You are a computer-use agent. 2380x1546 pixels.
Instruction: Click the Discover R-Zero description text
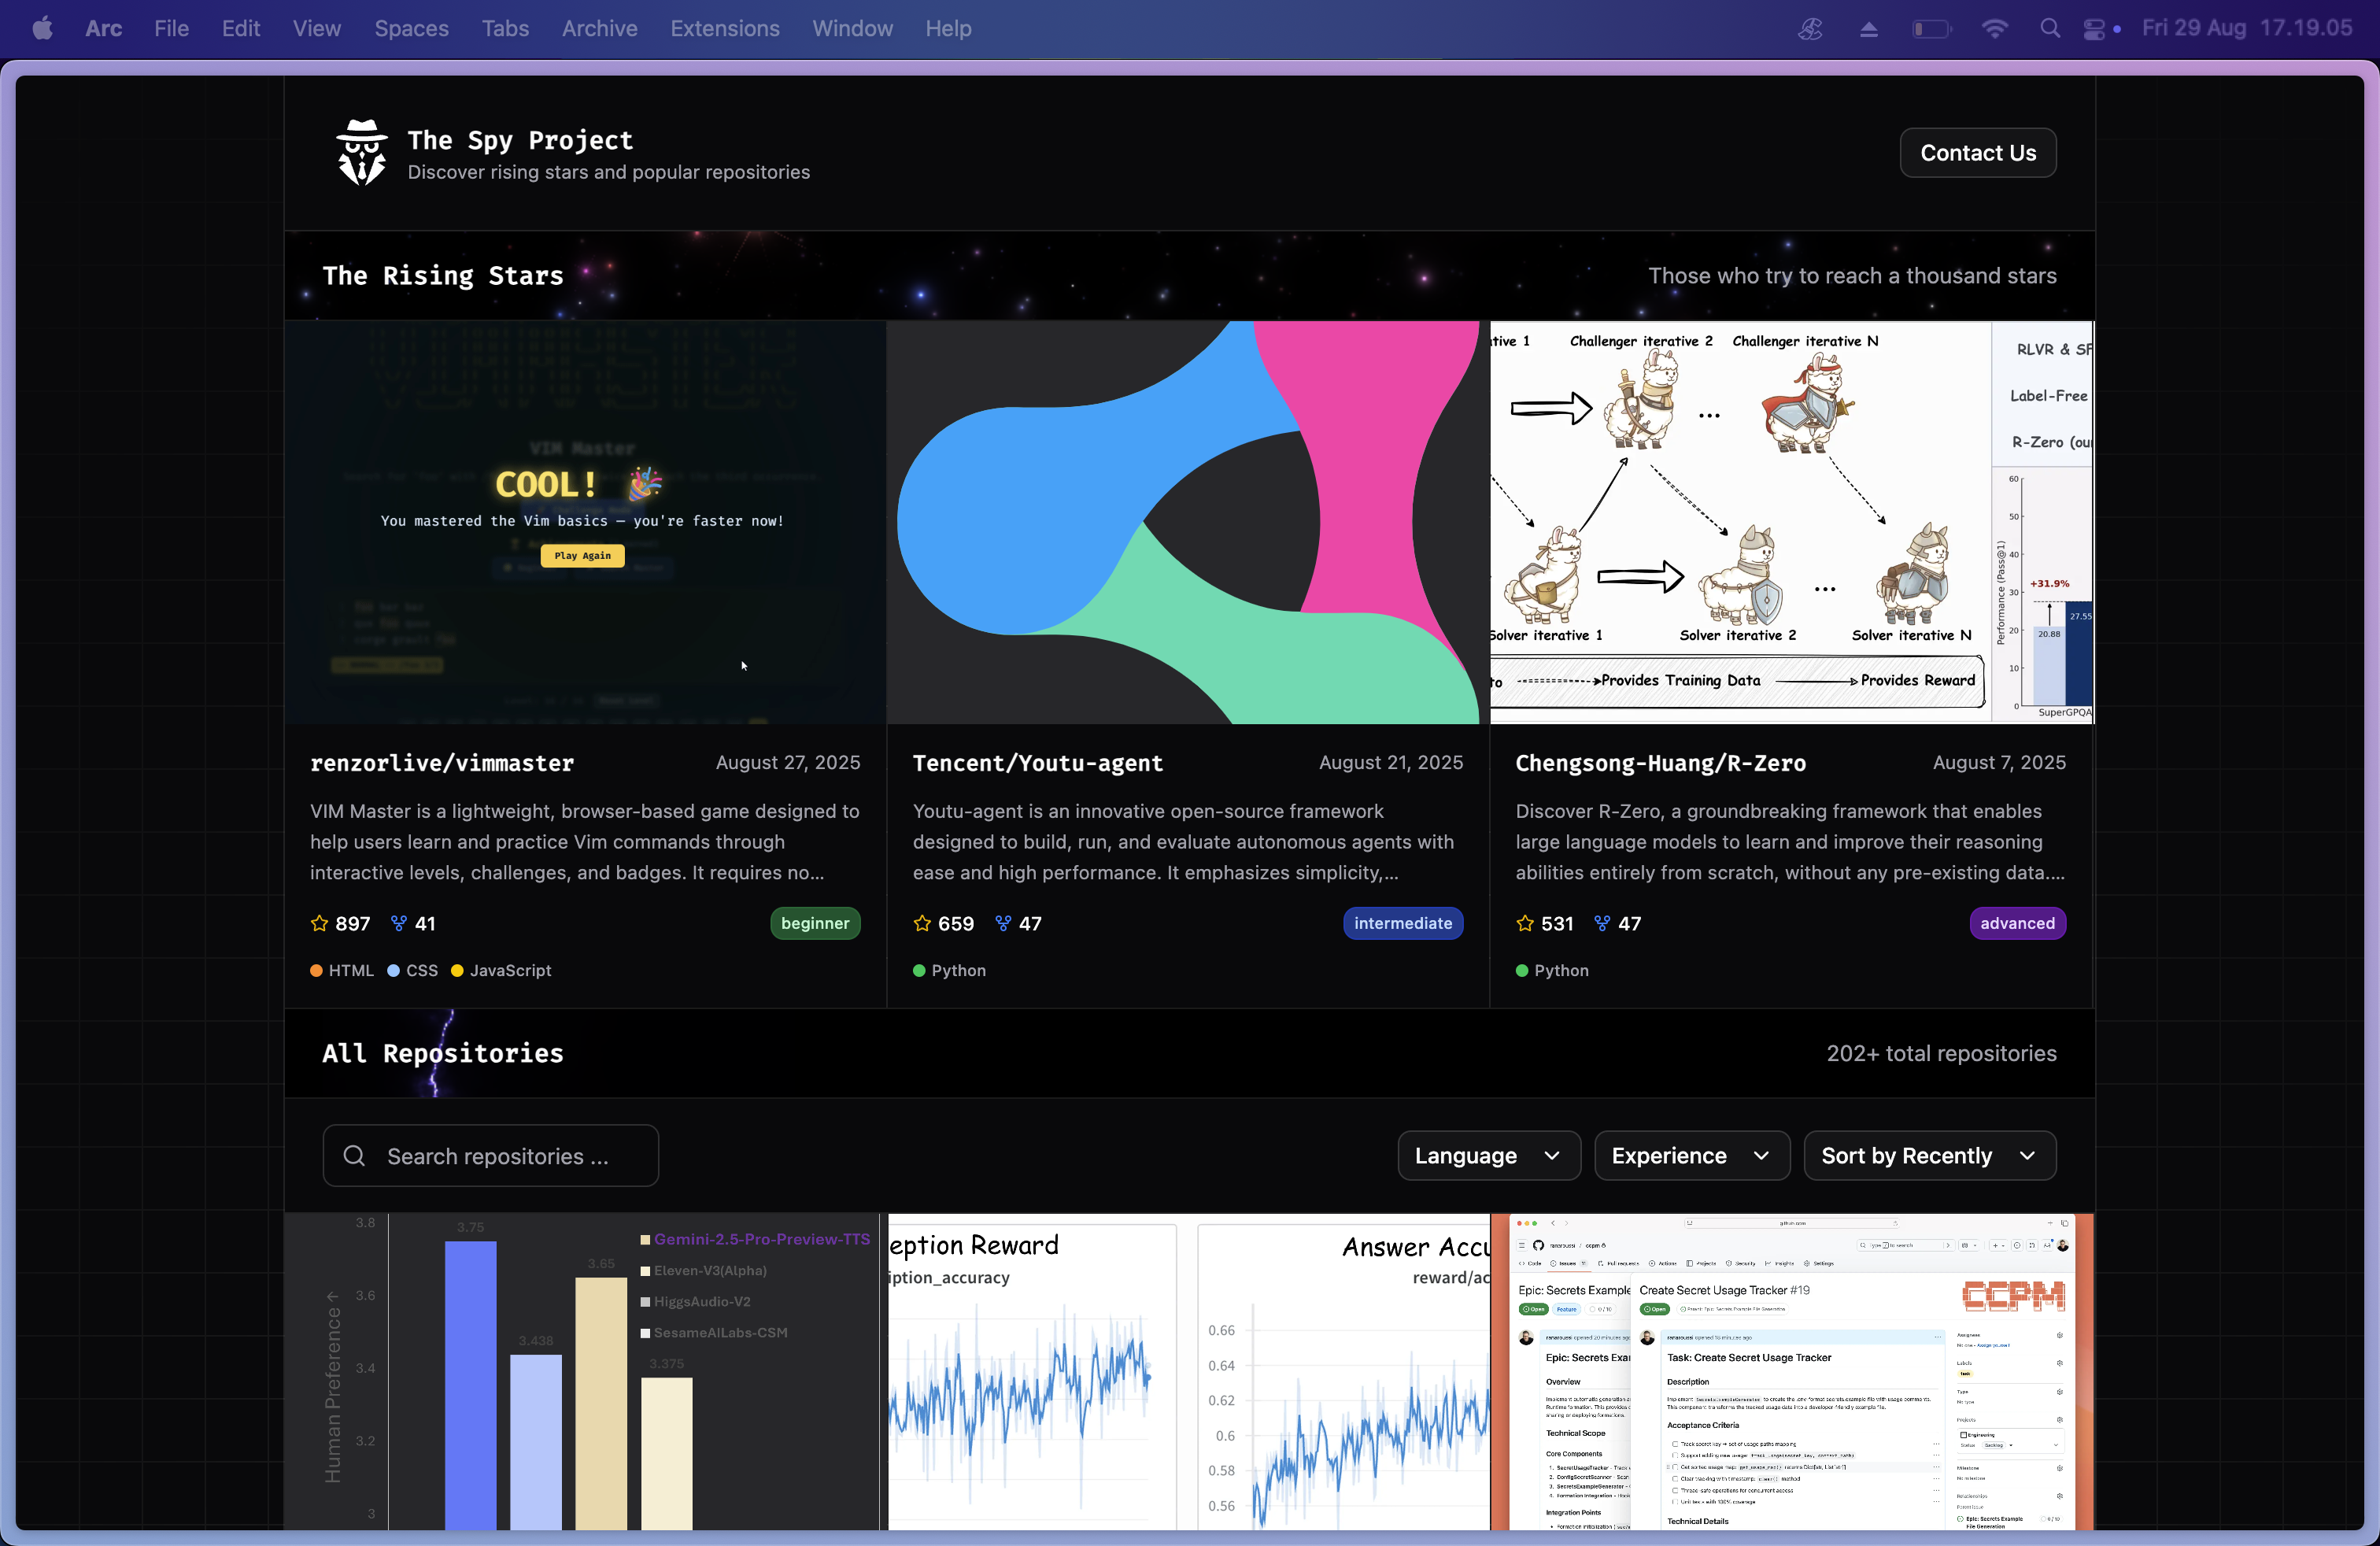tap(1789, 842)
